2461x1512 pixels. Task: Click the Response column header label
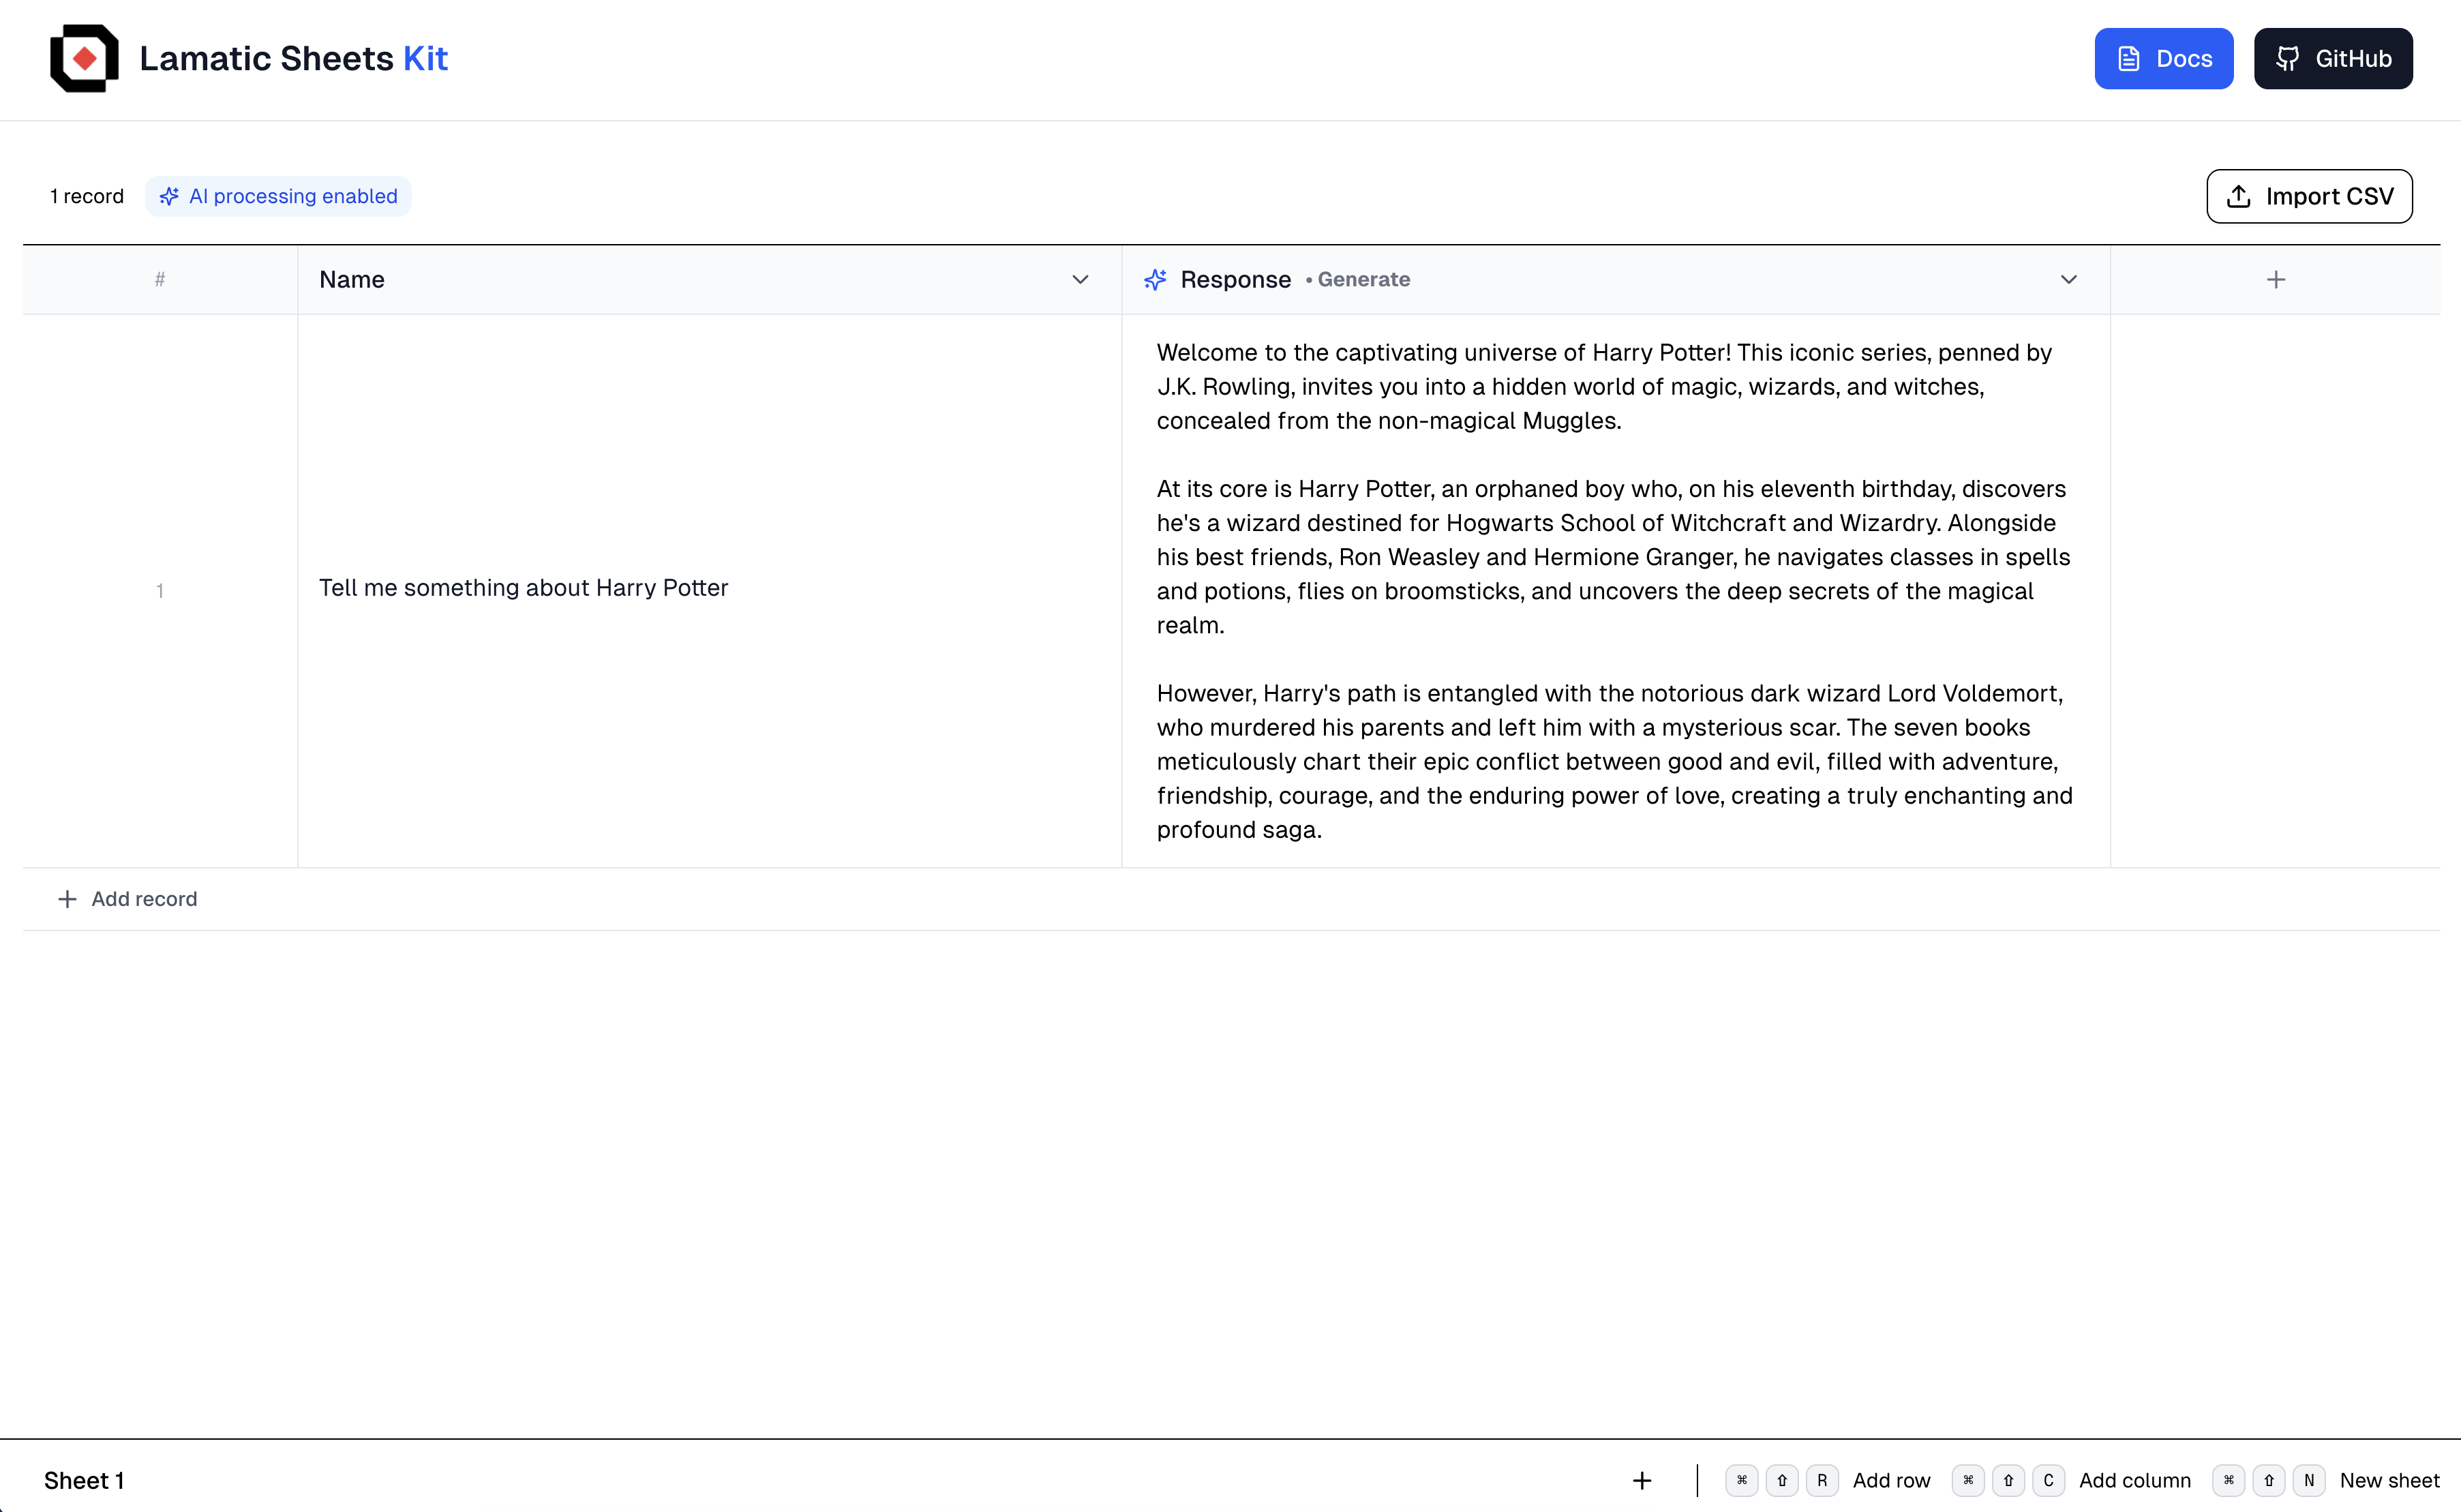(1235, 280)
